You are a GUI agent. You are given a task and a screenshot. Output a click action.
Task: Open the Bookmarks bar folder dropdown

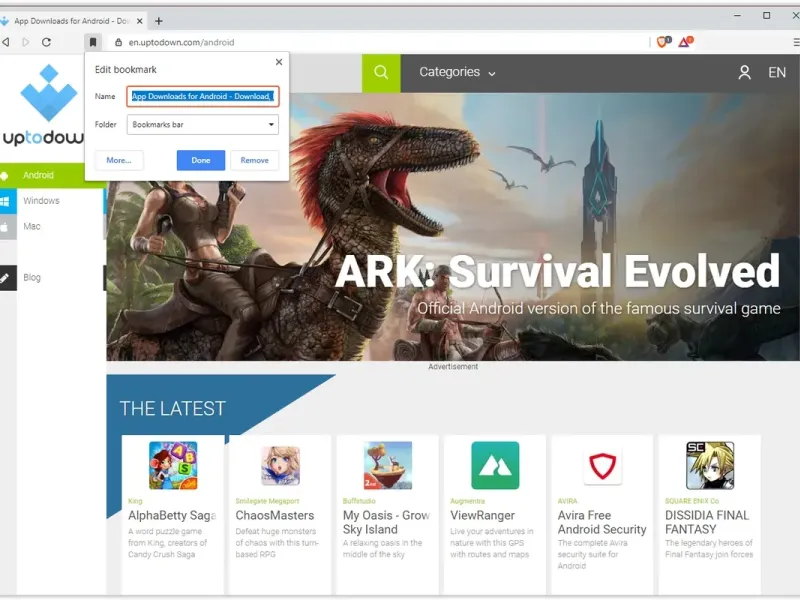point(203,124)
